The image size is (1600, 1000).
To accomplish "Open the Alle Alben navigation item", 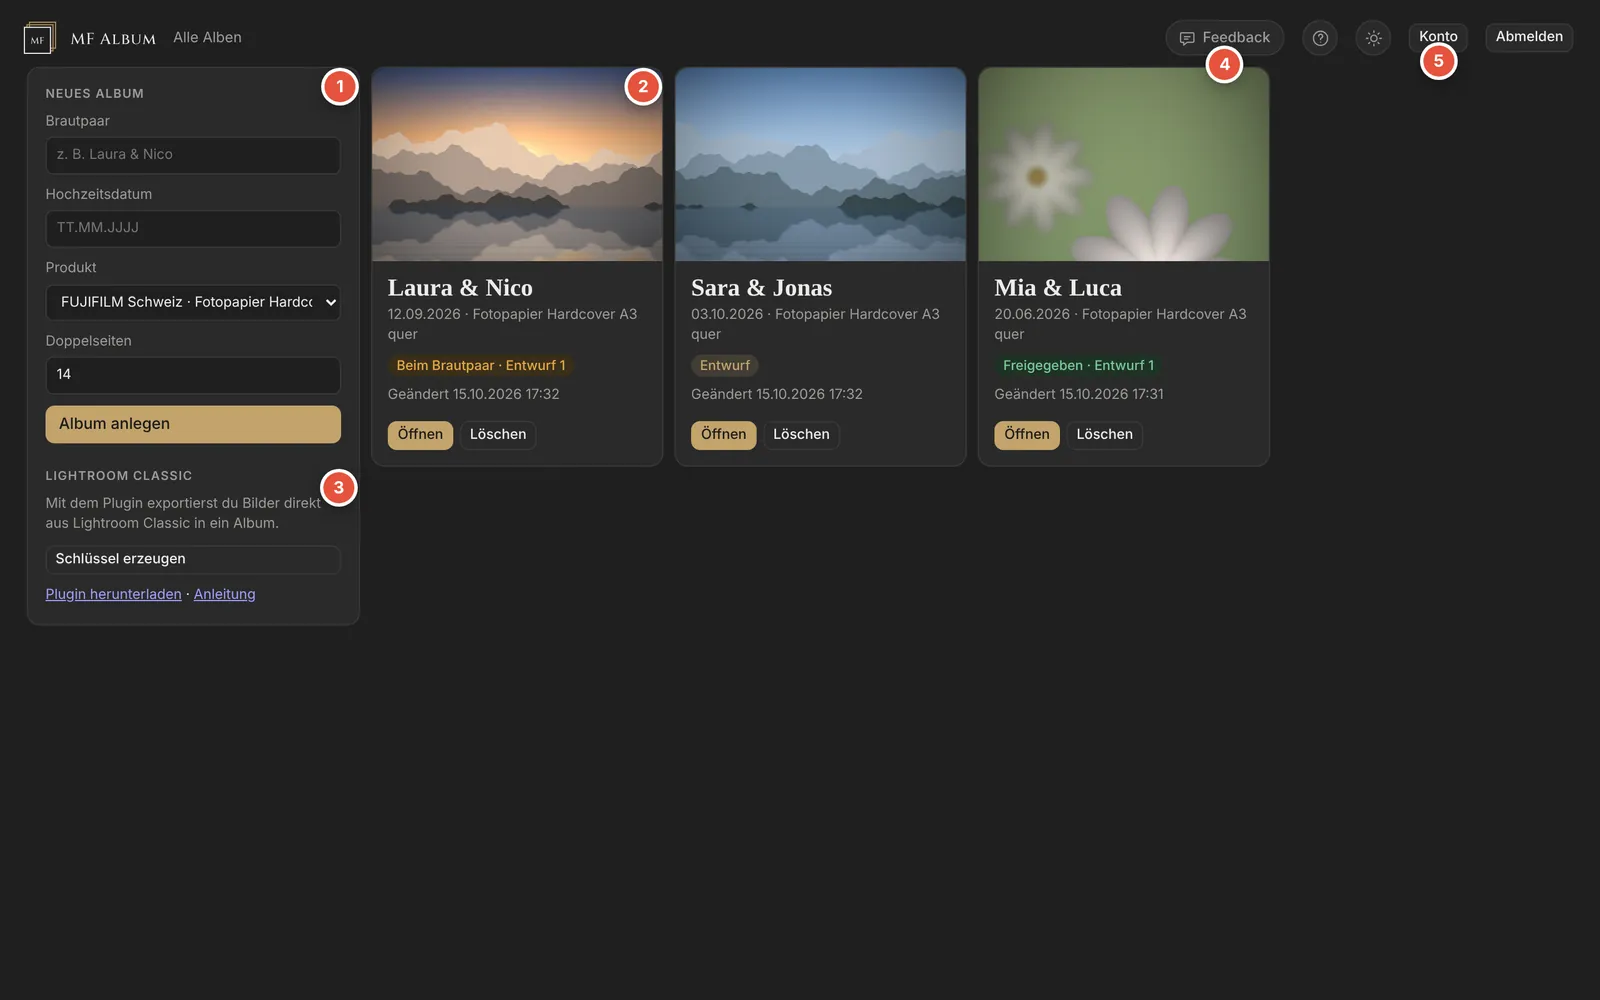I will pos(207,37).
